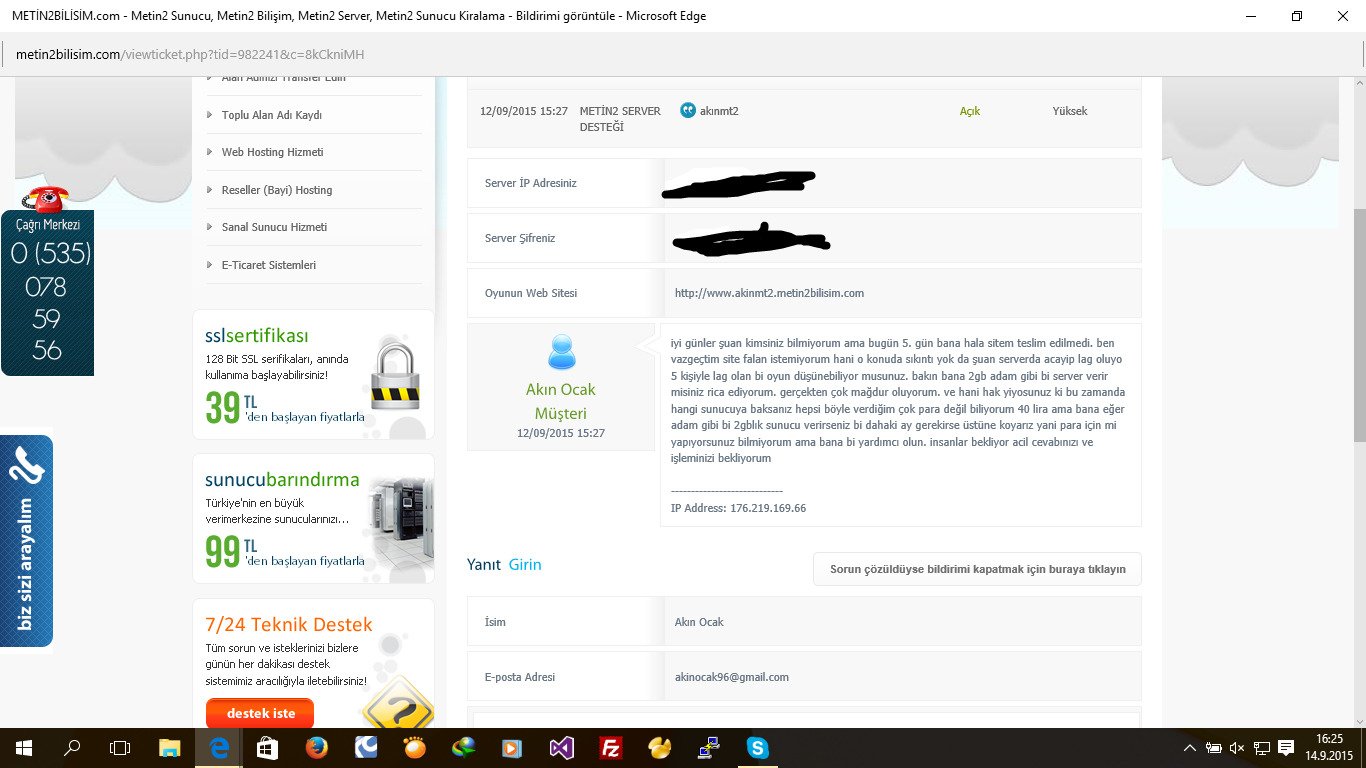Click the Oyunun Web Sitesi label
1366x768 pixels.
pos(531,293)
